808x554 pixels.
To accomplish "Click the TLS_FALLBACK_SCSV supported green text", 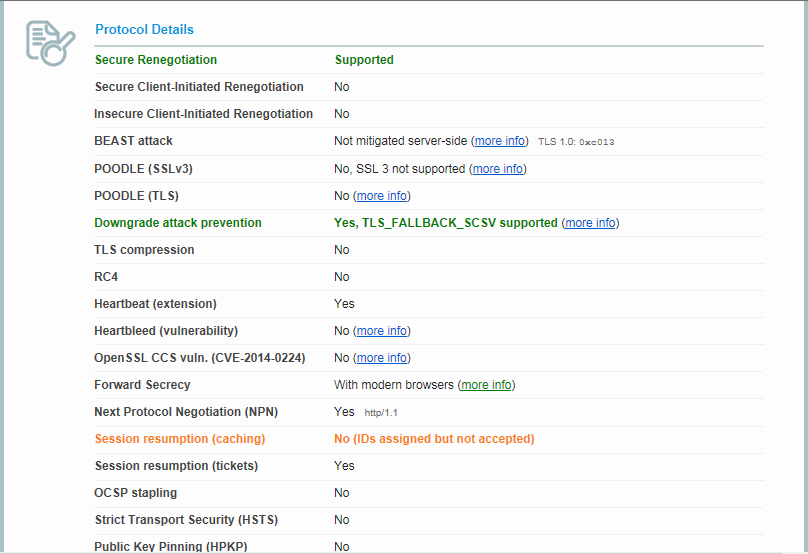I will click(445, 223).
